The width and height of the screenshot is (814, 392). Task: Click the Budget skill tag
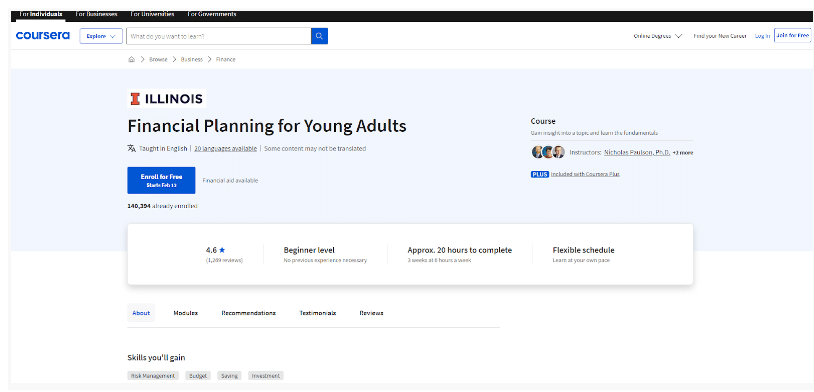point(198,375)
